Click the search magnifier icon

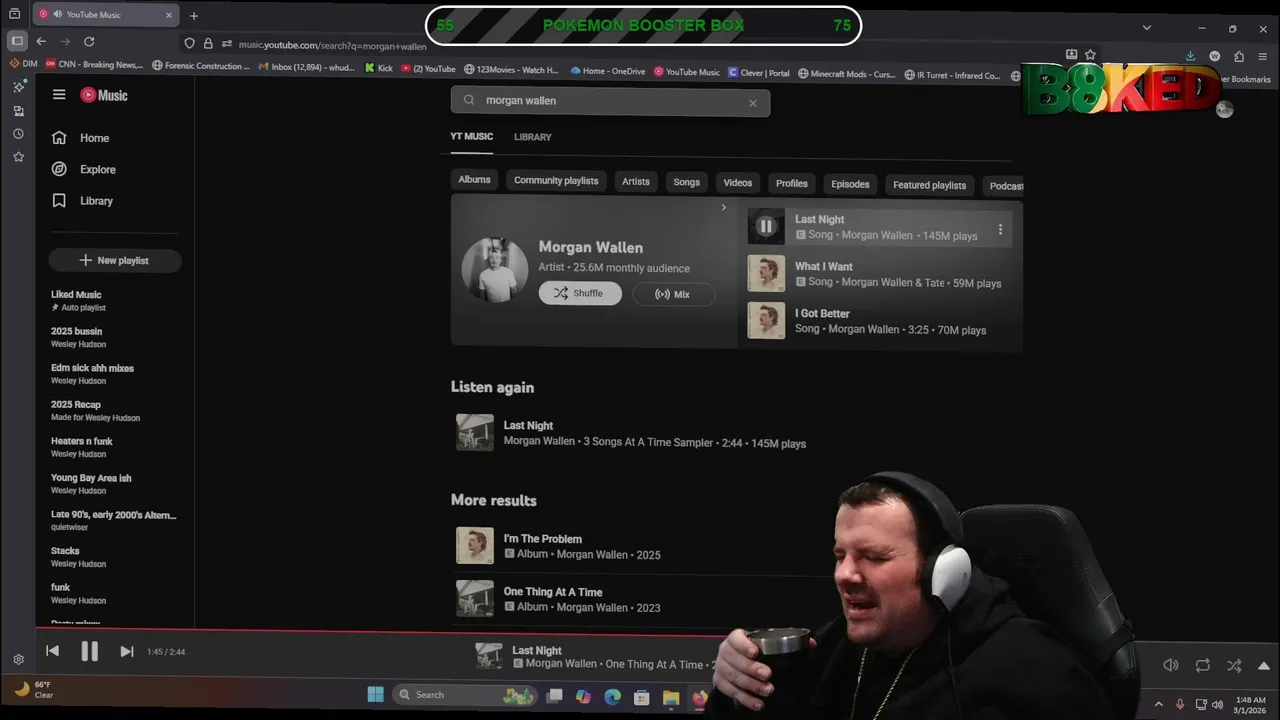tap(468, 100)
